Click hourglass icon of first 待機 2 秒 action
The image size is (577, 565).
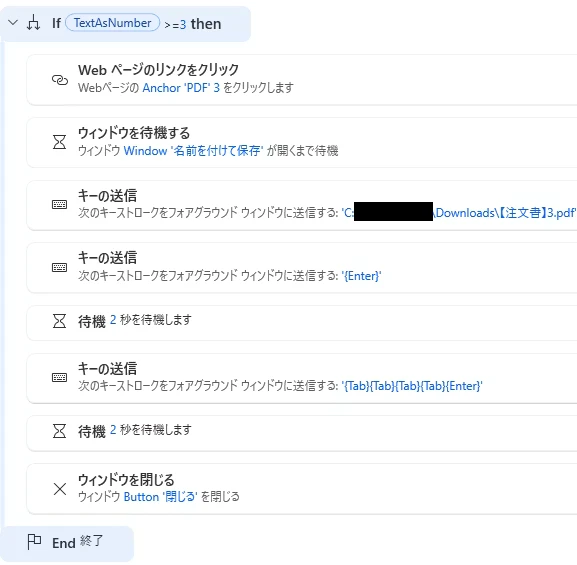tap(60, 321)
